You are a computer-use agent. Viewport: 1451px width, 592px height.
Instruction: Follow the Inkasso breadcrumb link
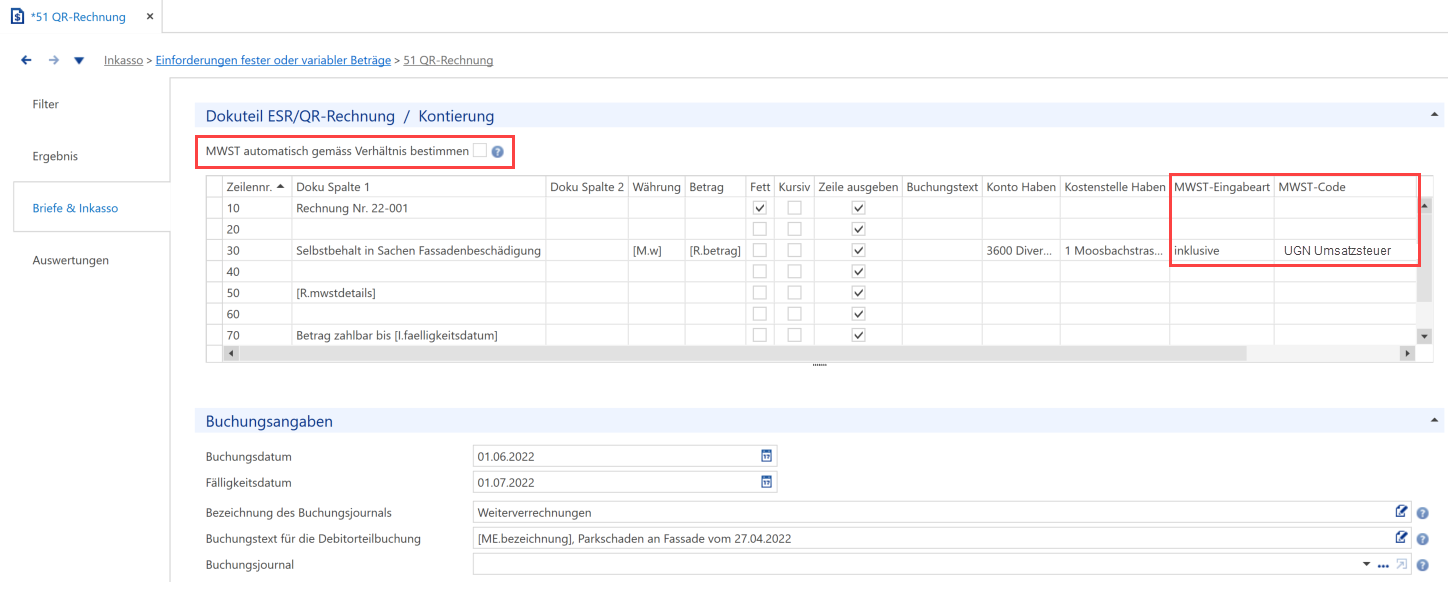[x=124, y=60]
